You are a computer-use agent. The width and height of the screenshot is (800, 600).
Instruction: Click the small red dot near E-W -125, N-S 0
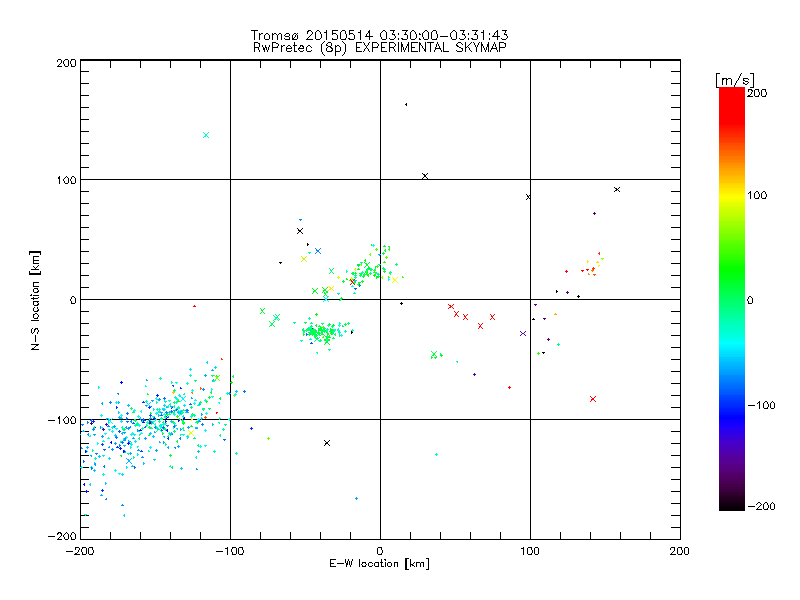(x=194, y=306)
